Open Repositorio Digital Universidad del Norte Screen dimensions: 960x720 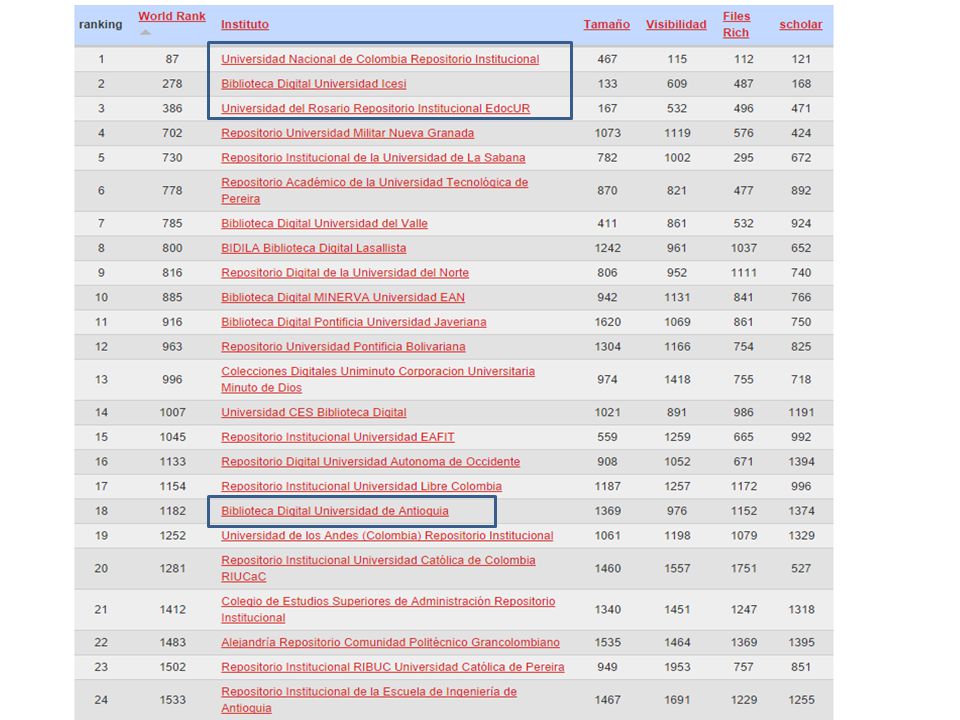(x=345, y=272)
